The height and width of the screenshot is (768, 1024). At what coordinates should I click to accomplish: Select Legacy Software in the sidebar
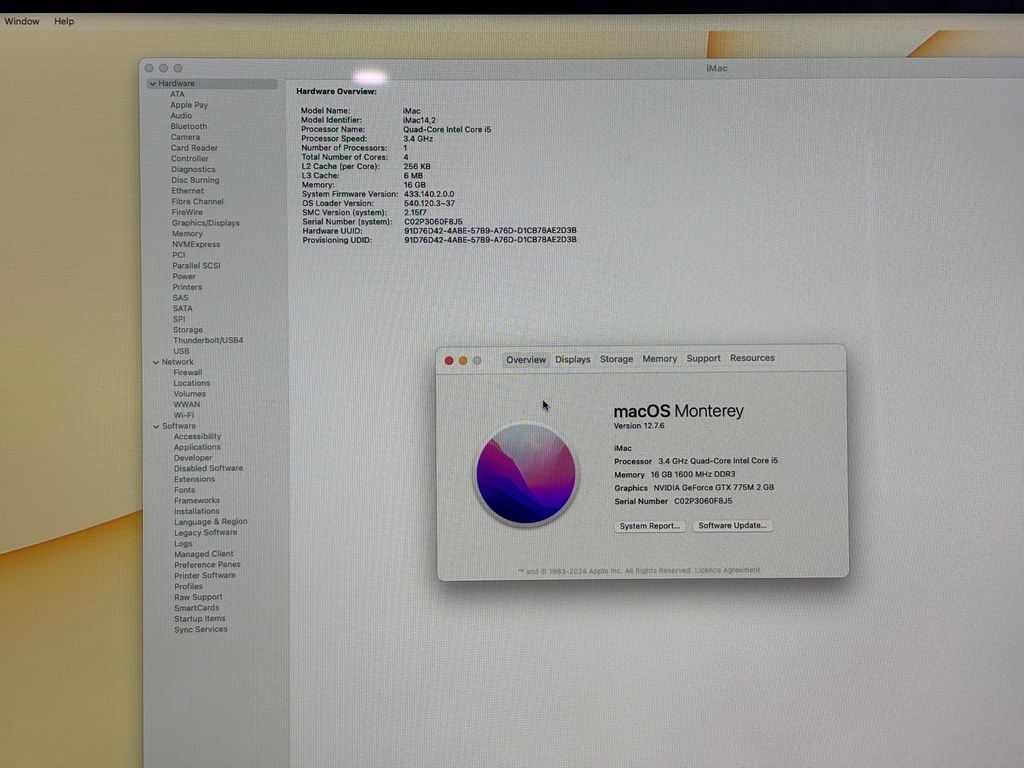206,533
